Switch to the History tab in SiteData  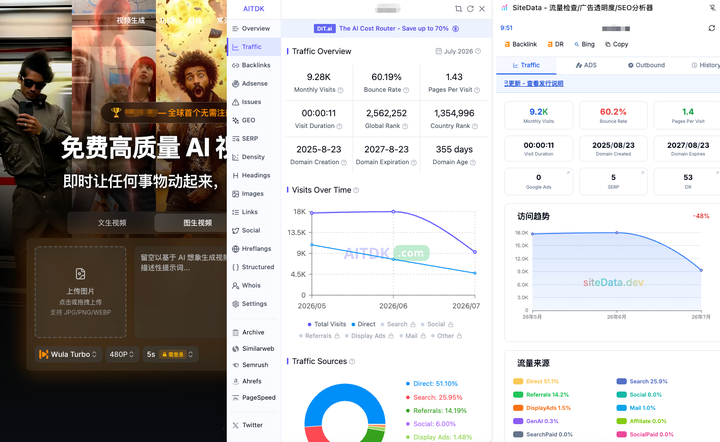click(x=706, y=65)
